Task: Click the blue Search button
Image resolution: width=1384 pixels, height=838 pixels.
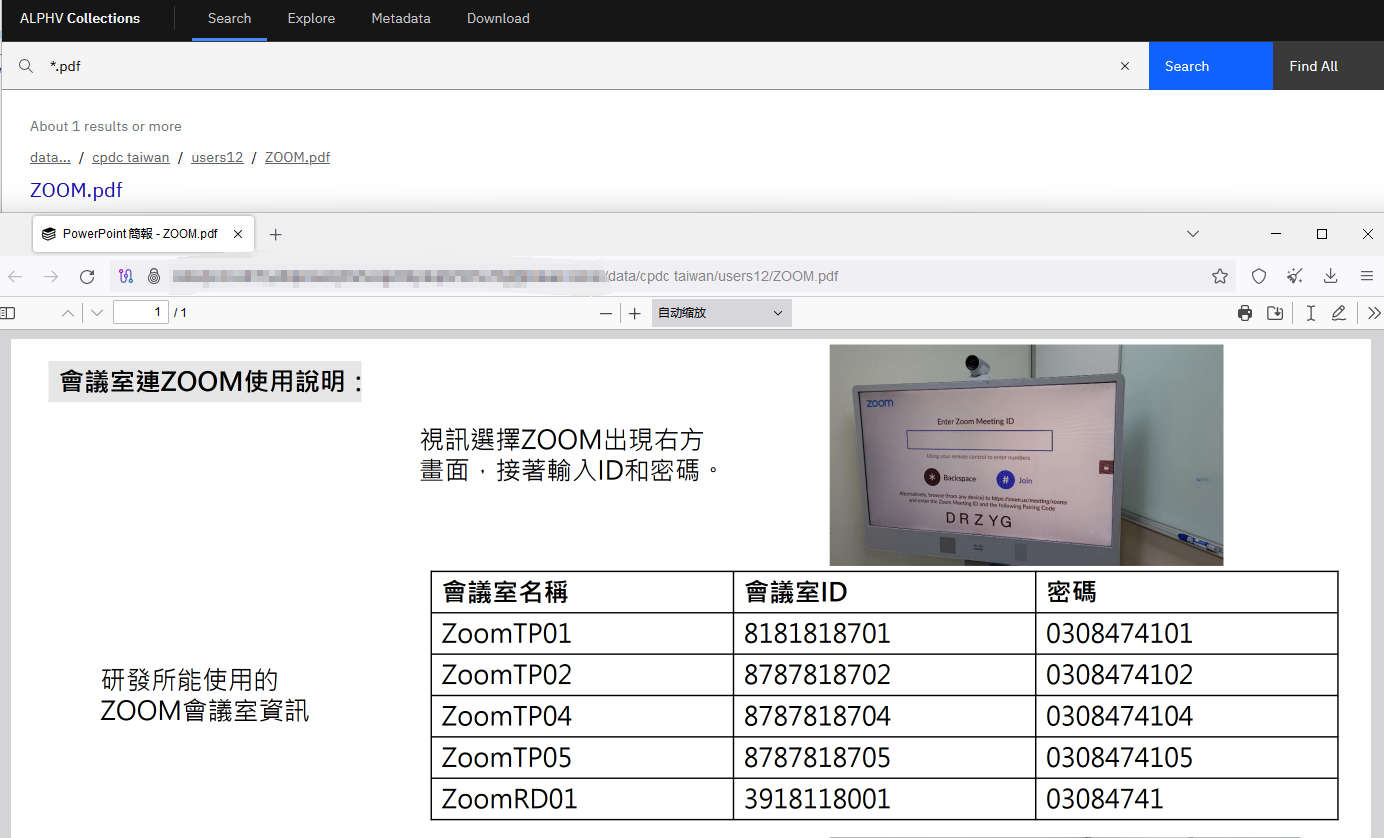Action: click(x=1211, y=66)
